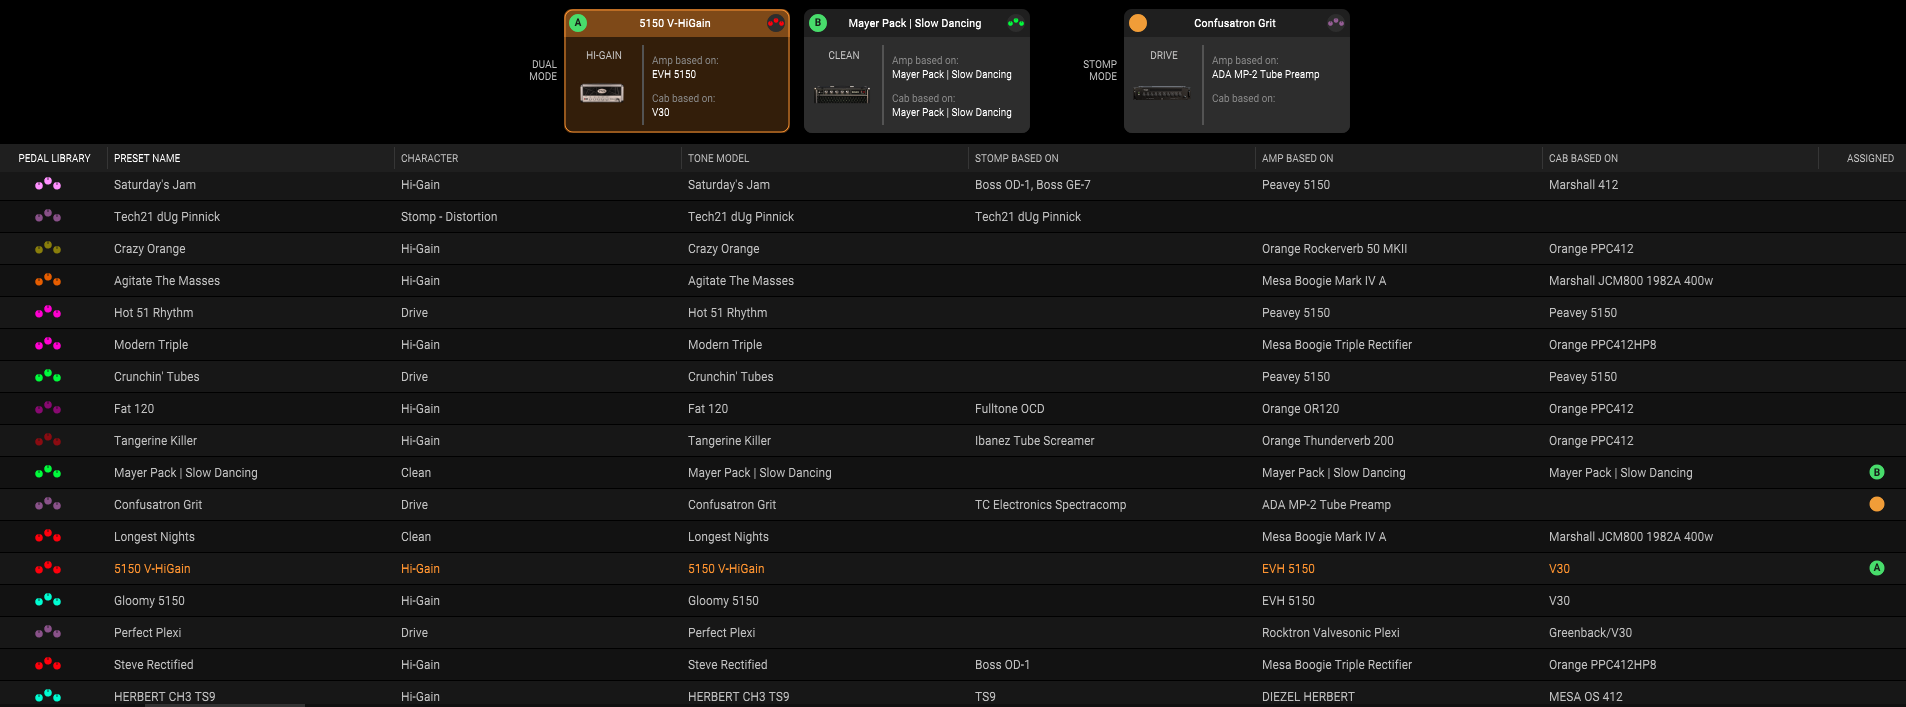This screenshot has width=1906, height=707.
Task: Click the preamp image in the Confusatron Grit card
Action: [x=1162, y=94]
